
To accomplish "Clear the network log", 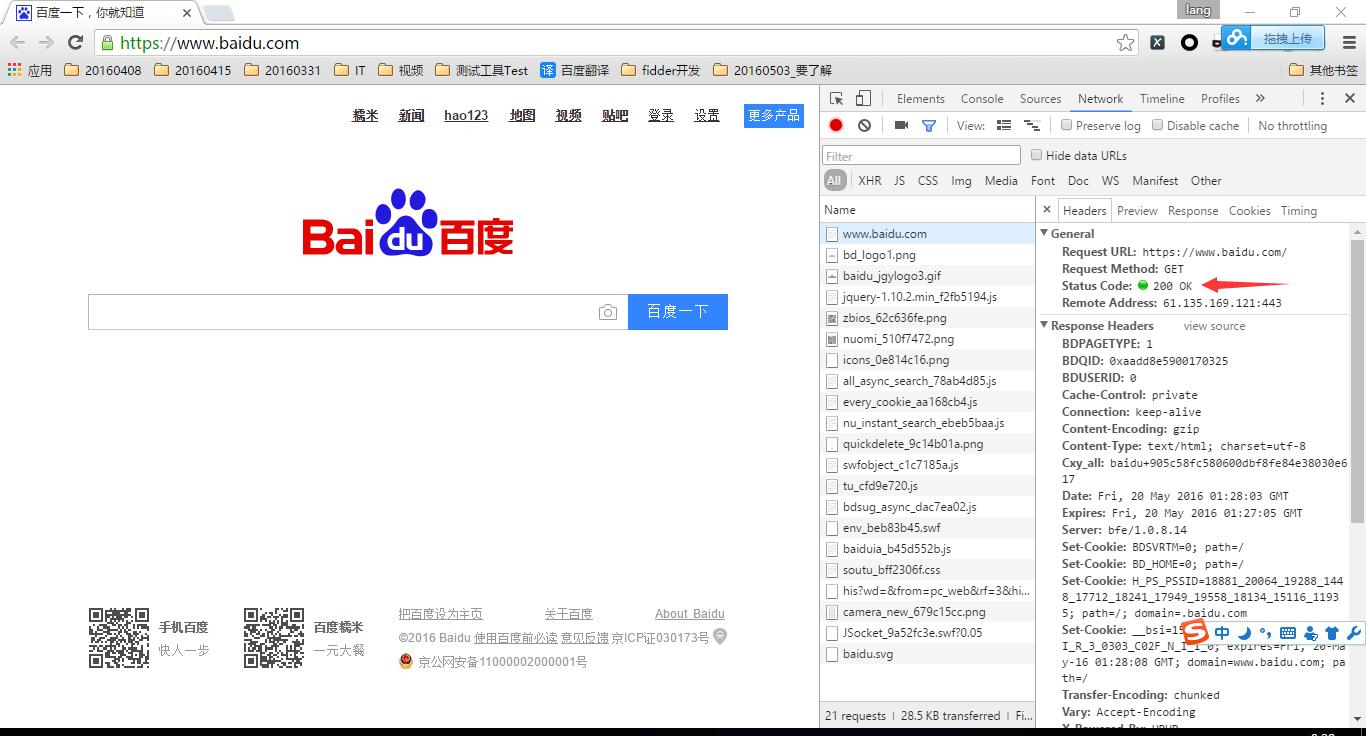I will coord(864,125).
